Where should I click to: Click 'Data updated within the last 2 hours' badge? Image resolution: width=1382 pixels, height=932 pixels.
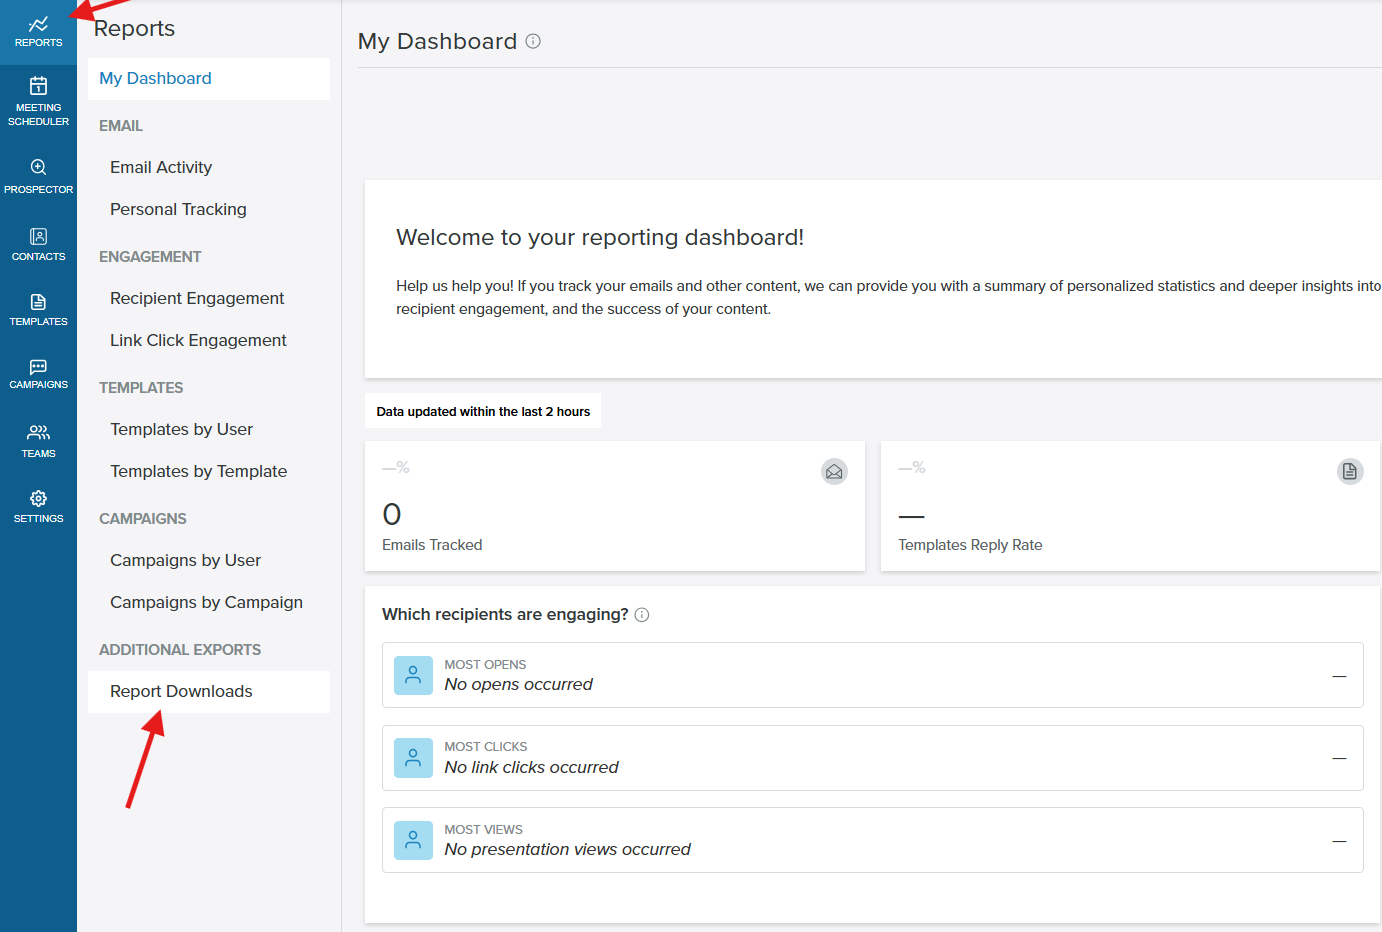[x=483, y=411]
